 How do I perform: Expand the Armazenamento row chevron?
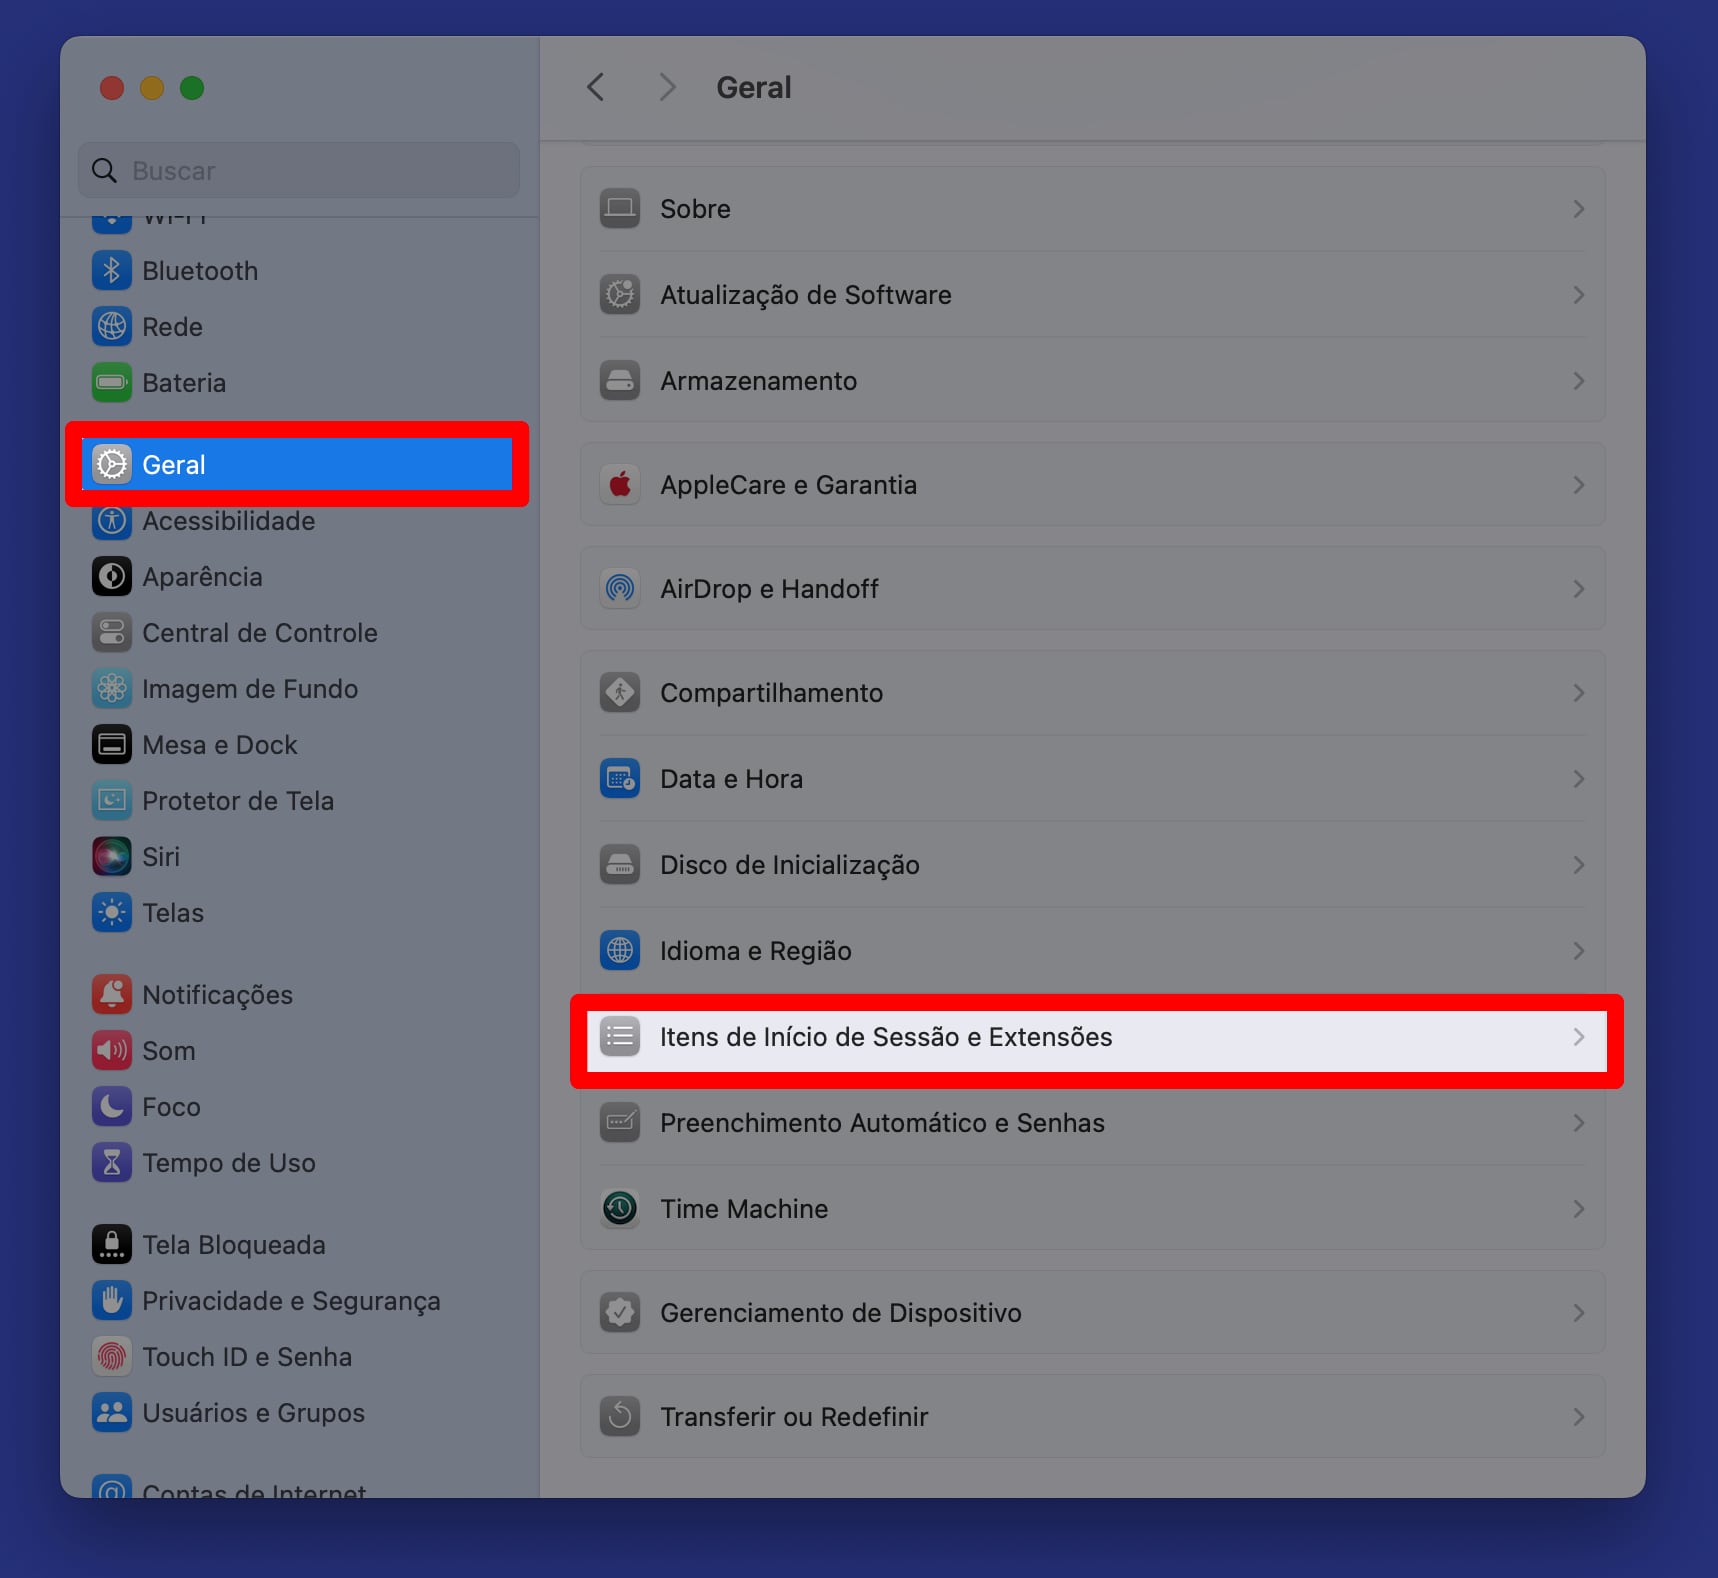click(x=1578, y=381)
